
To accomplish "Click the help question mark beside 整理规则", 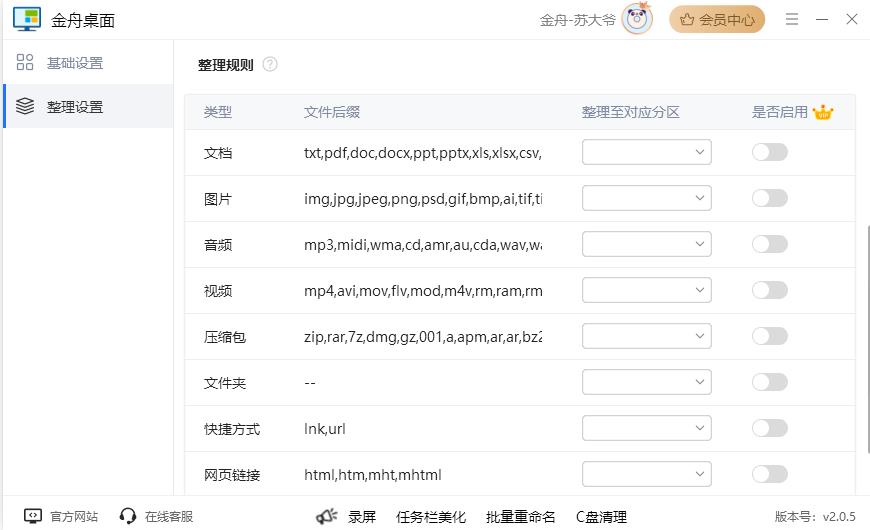I will pyautogui.click(x=270, y=65).
